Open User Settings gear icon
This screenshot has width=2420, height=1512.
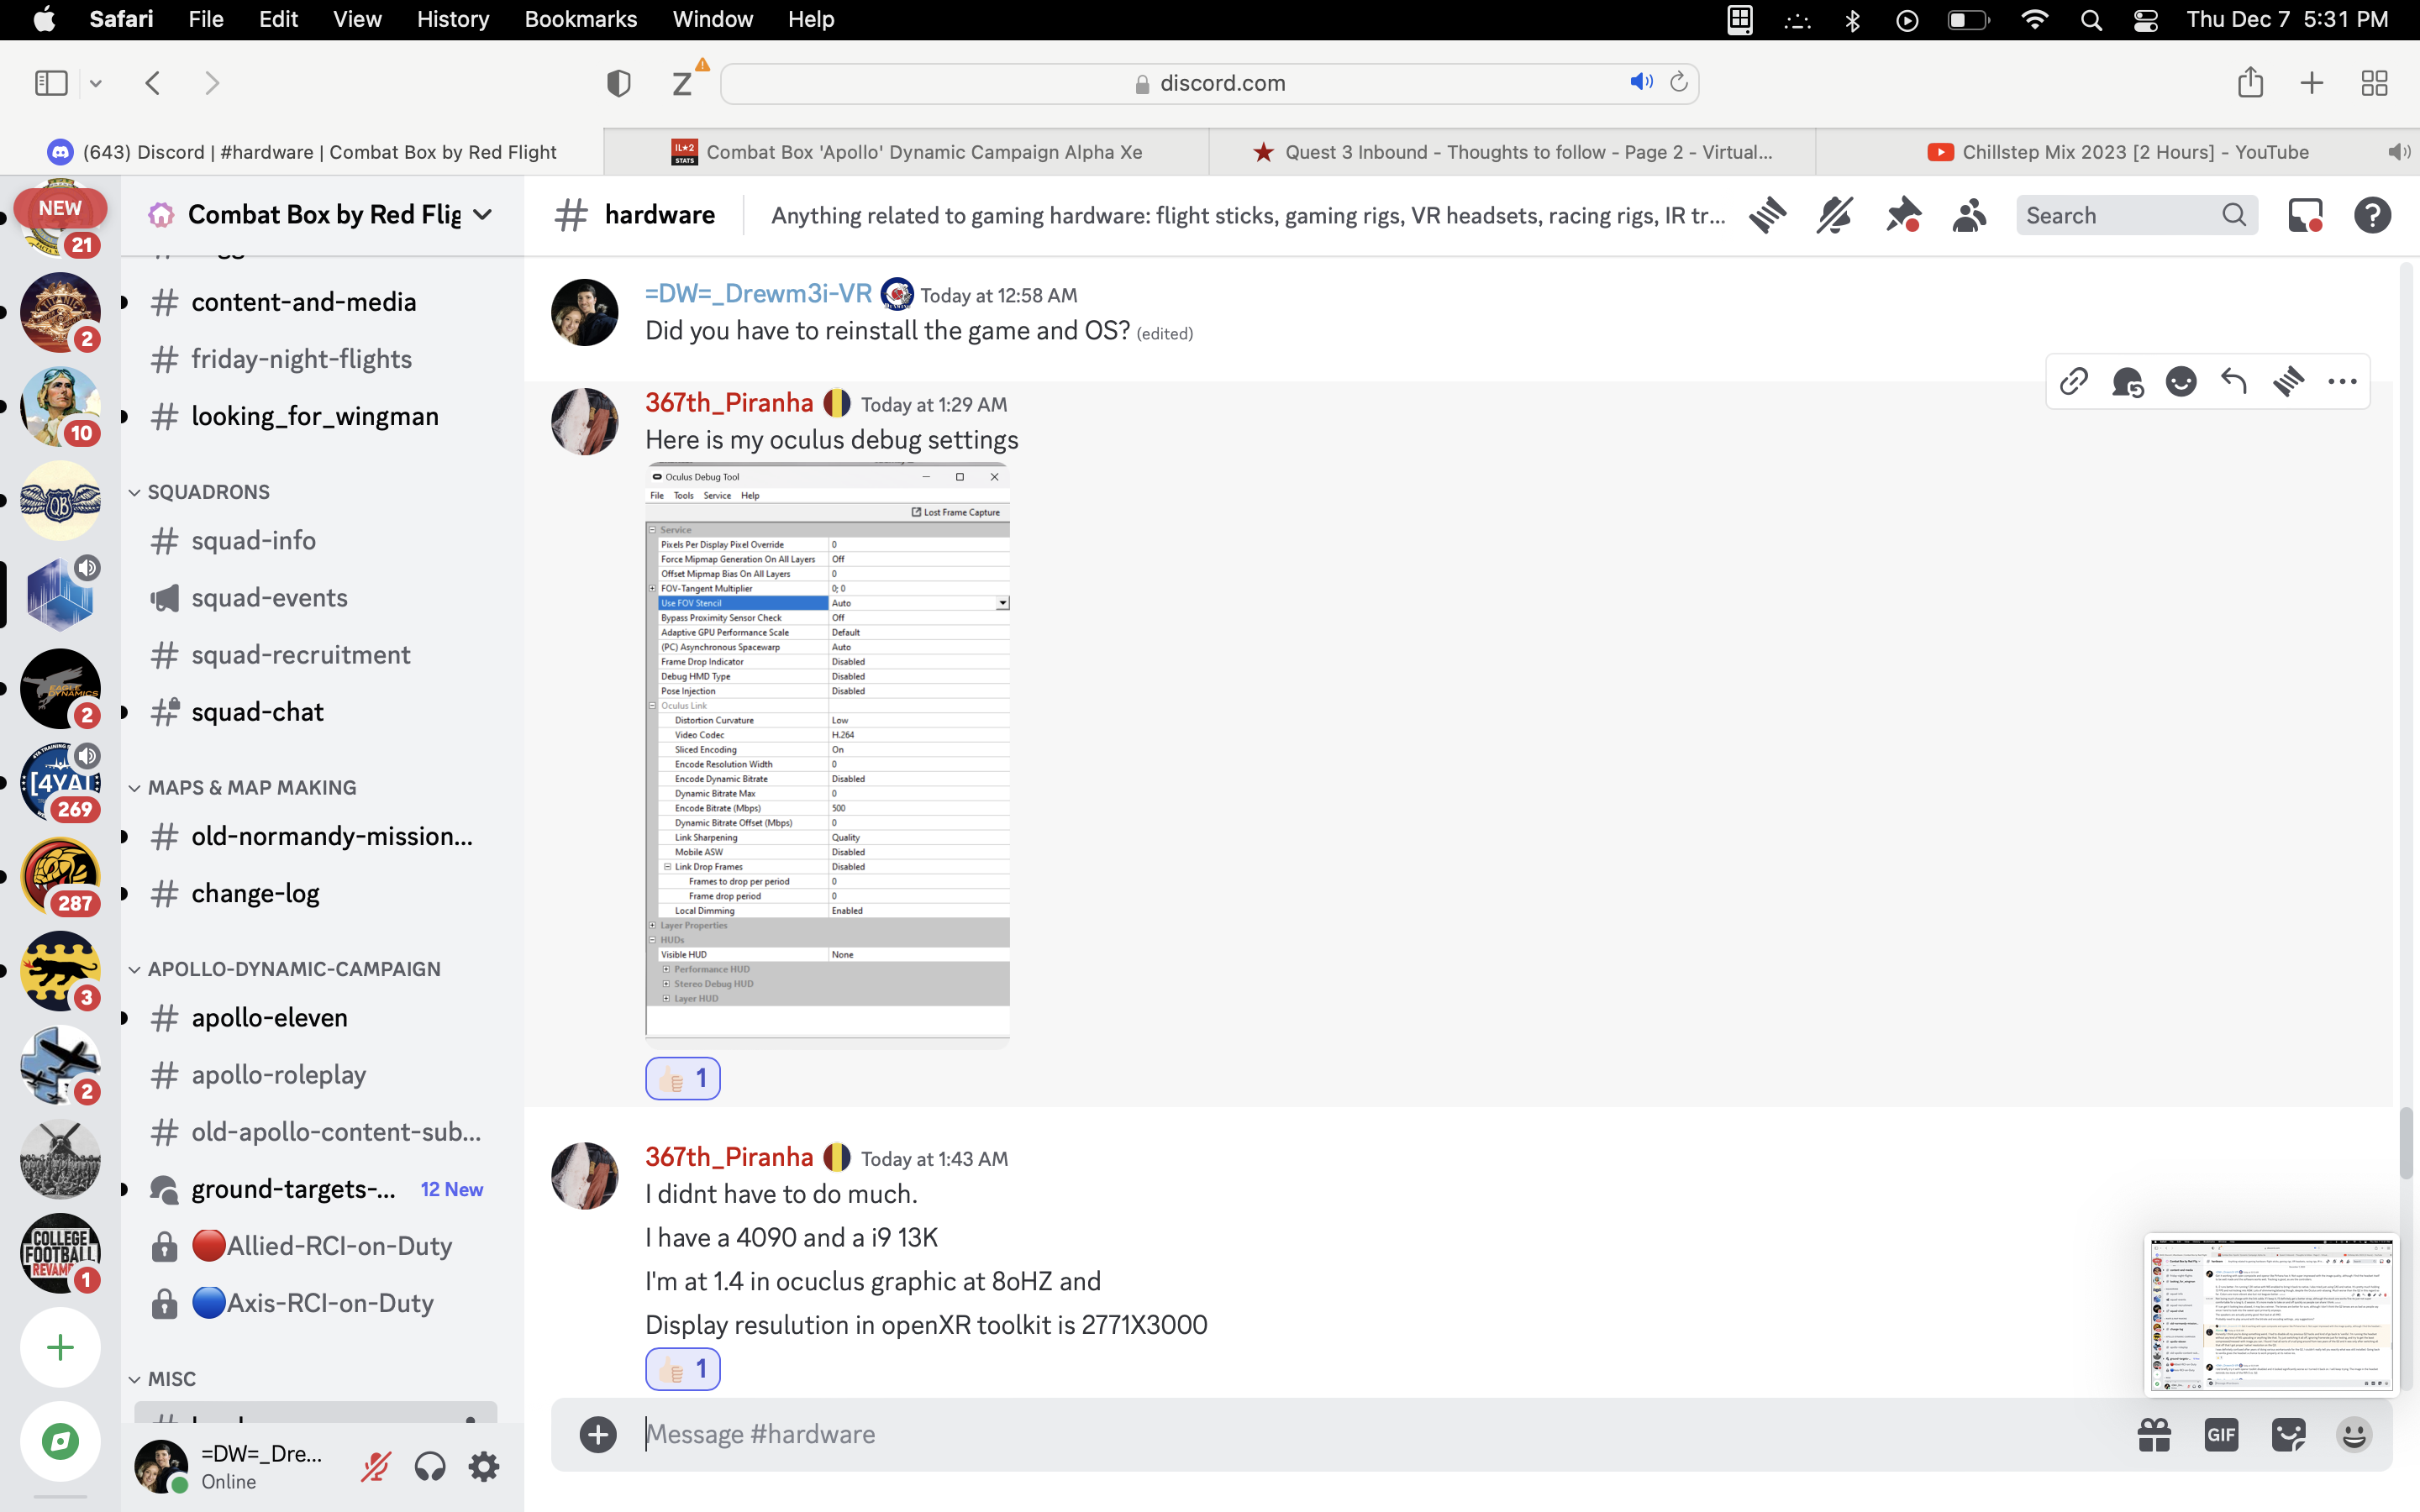[x=484, y=1467]
